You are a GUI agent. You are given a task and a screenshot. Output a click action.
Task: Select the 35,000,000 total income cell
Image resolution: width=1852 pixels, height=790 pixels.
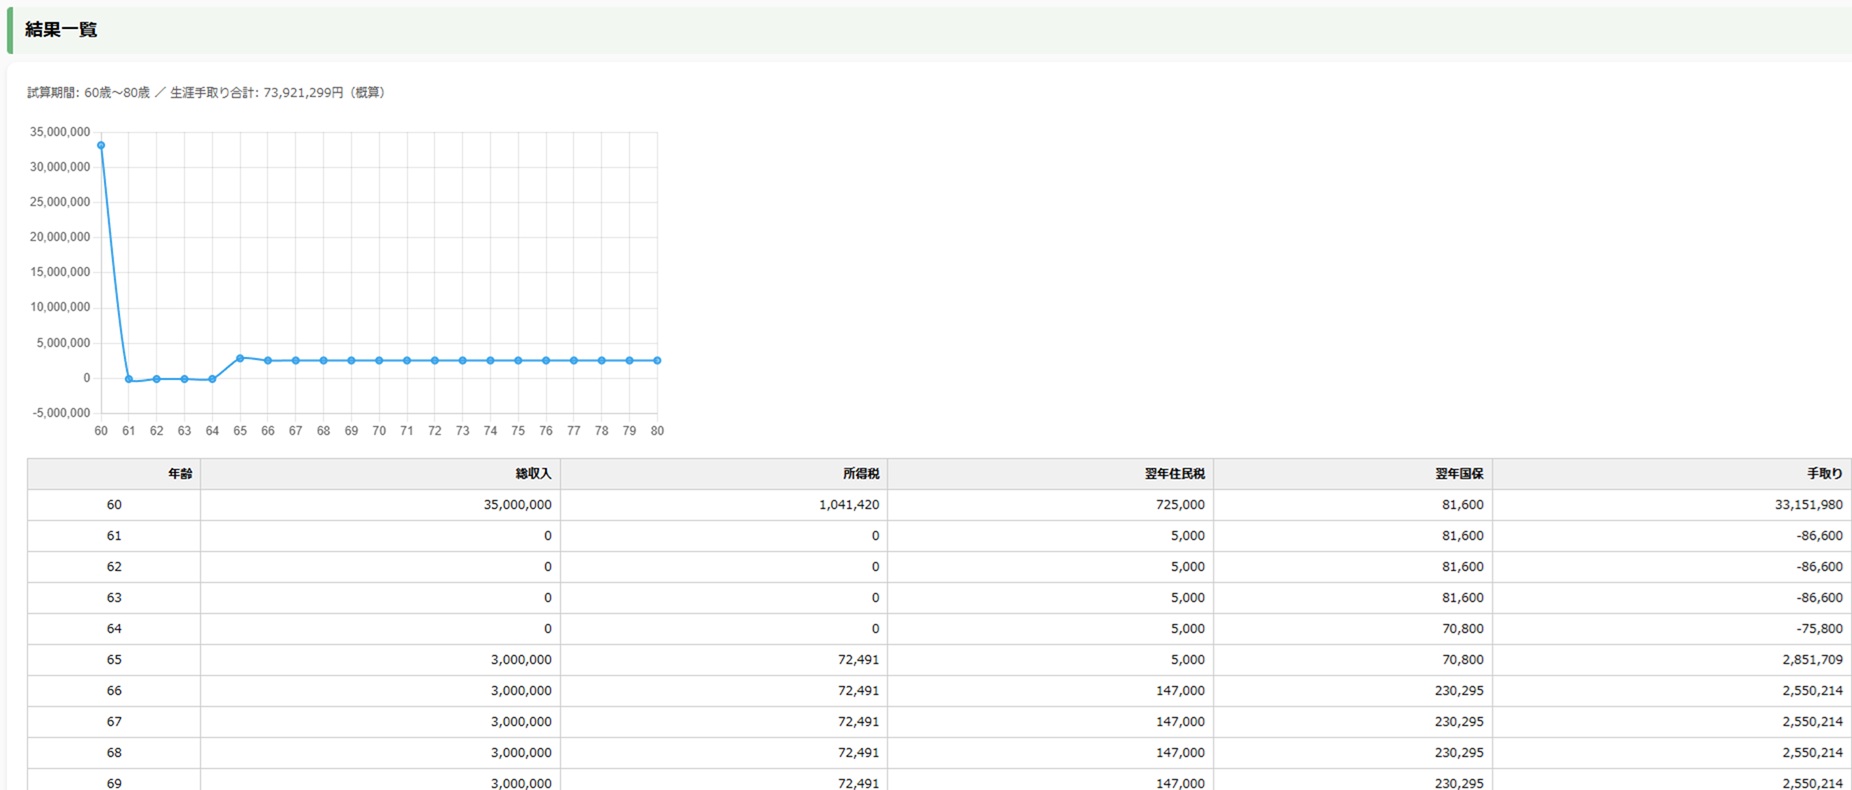click(517, 505)
